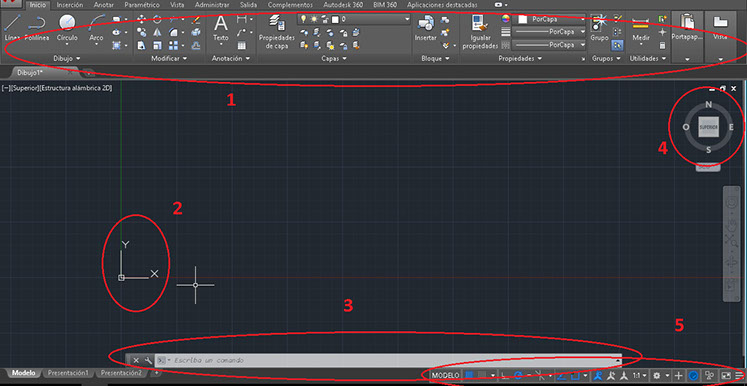747x386 pixels.
Task: Click the Move (Desplazar) tool icon
Action: point(141,19)
